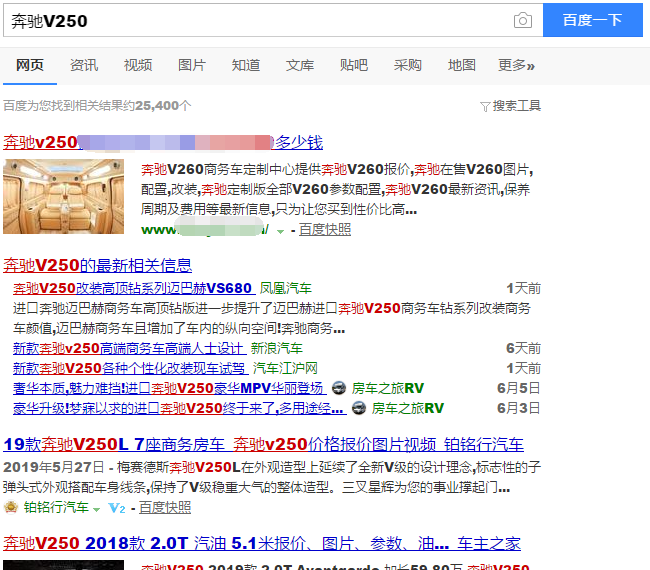Click the 1天前 date of the 凤凰汽车 item
The width and height of the screenshot is (650, 570).
524,288
